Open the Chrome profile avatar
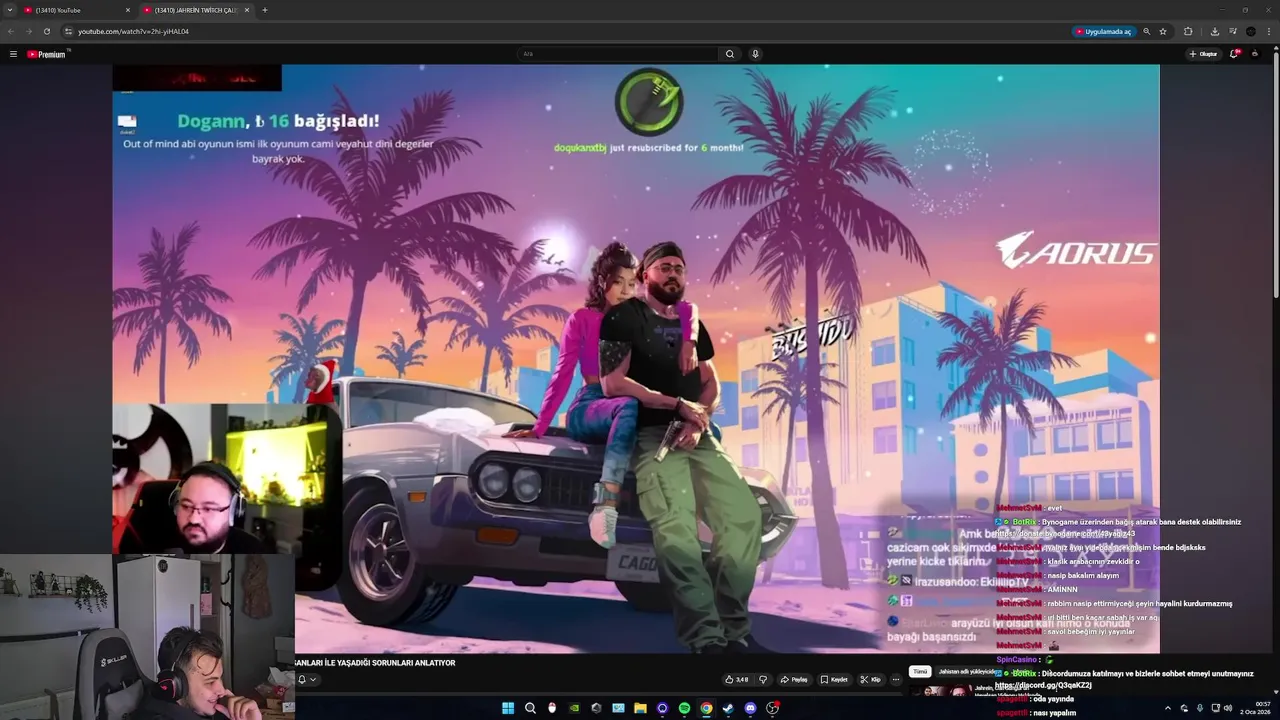 [x=1251, y=31]
